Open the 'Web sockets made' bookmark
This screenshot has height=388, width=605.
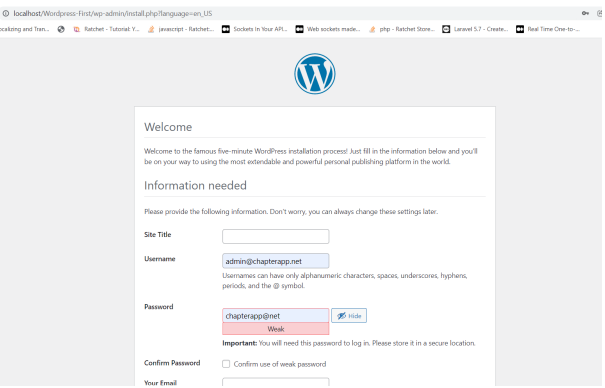328,29
